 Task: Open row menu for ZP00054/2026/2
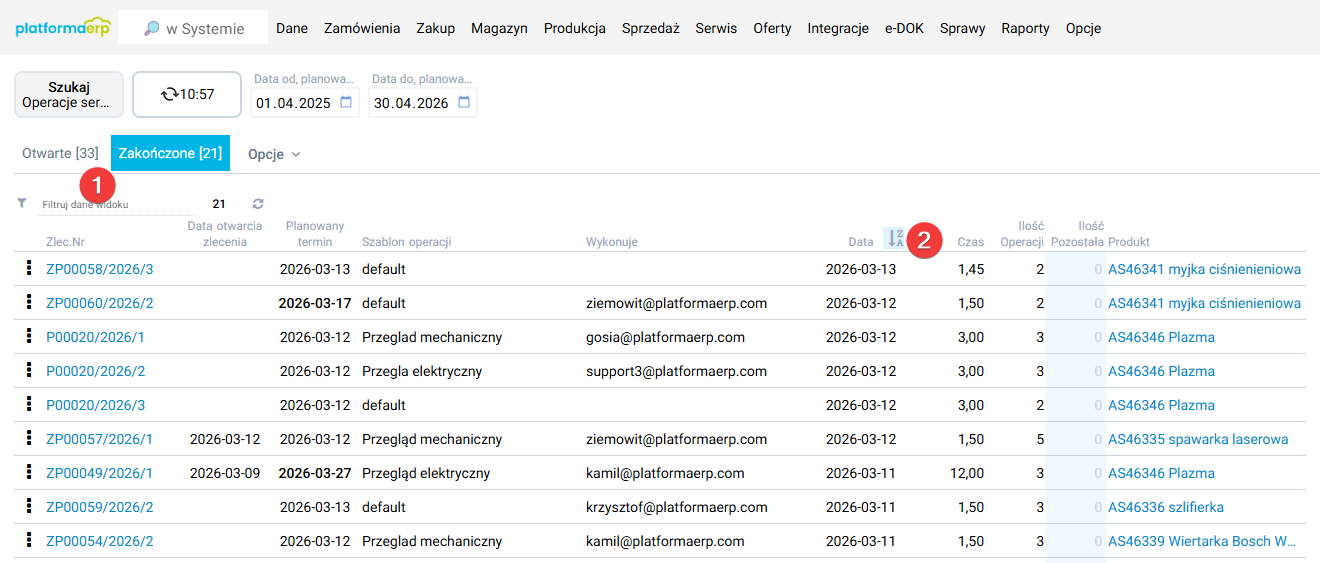click(x=29, y=541)
